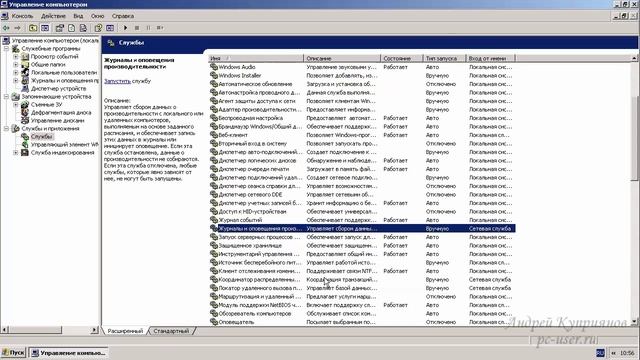Viewport: 640px width, 360px height.
Task: Expand the Общие папки node
Action: click(x=16, y=64)
